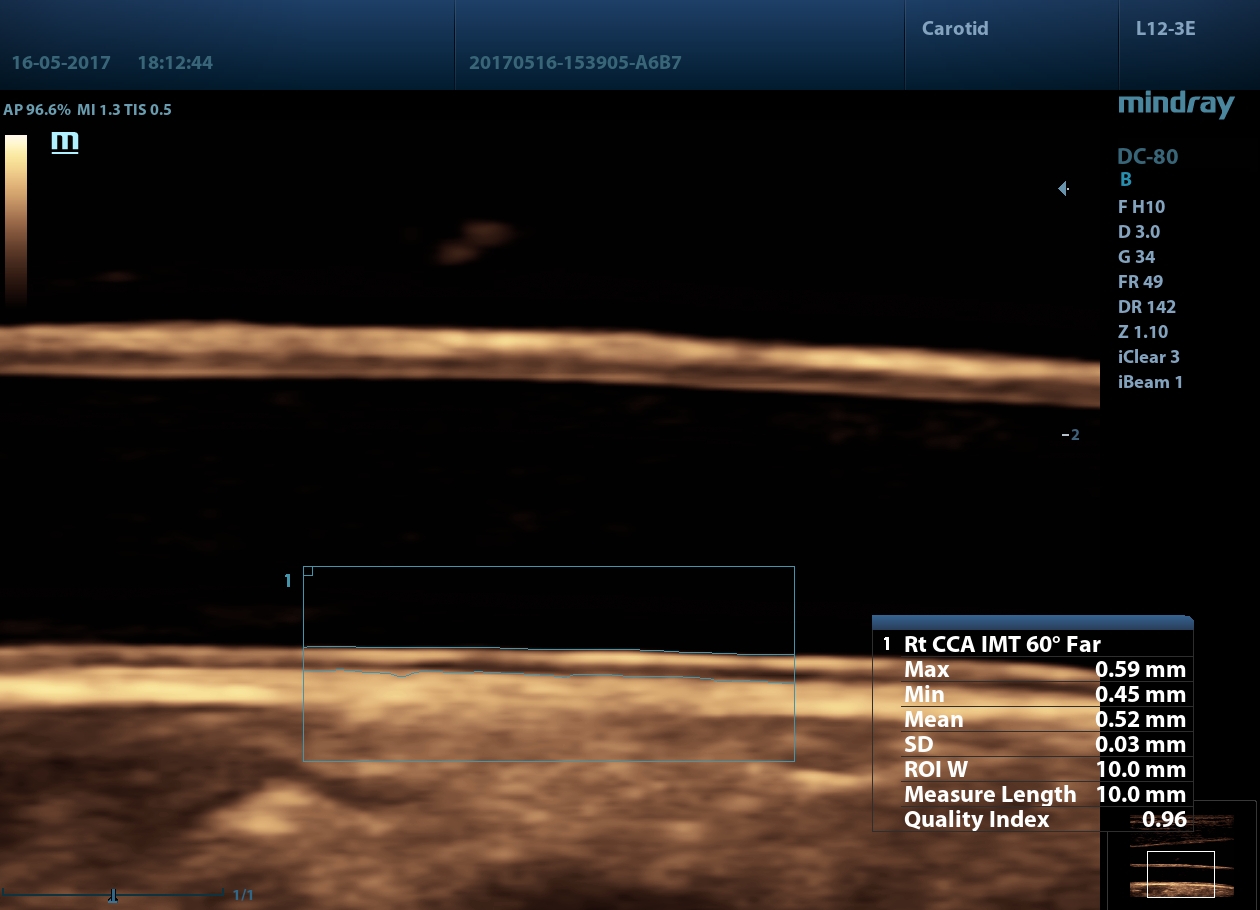Click the Rt CCA IMT 60° Far header

point(1002,645)
